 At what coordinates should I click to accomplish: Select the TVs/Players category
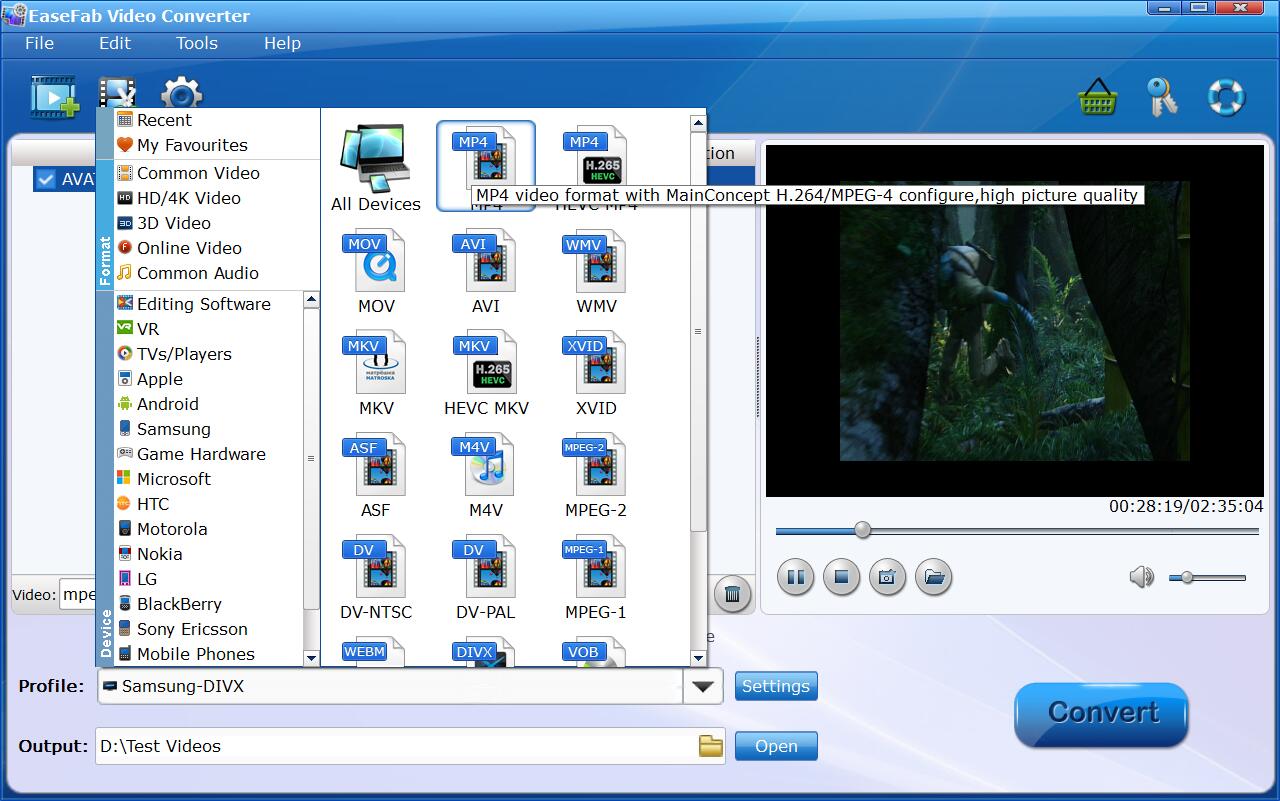tap(184, 354)
